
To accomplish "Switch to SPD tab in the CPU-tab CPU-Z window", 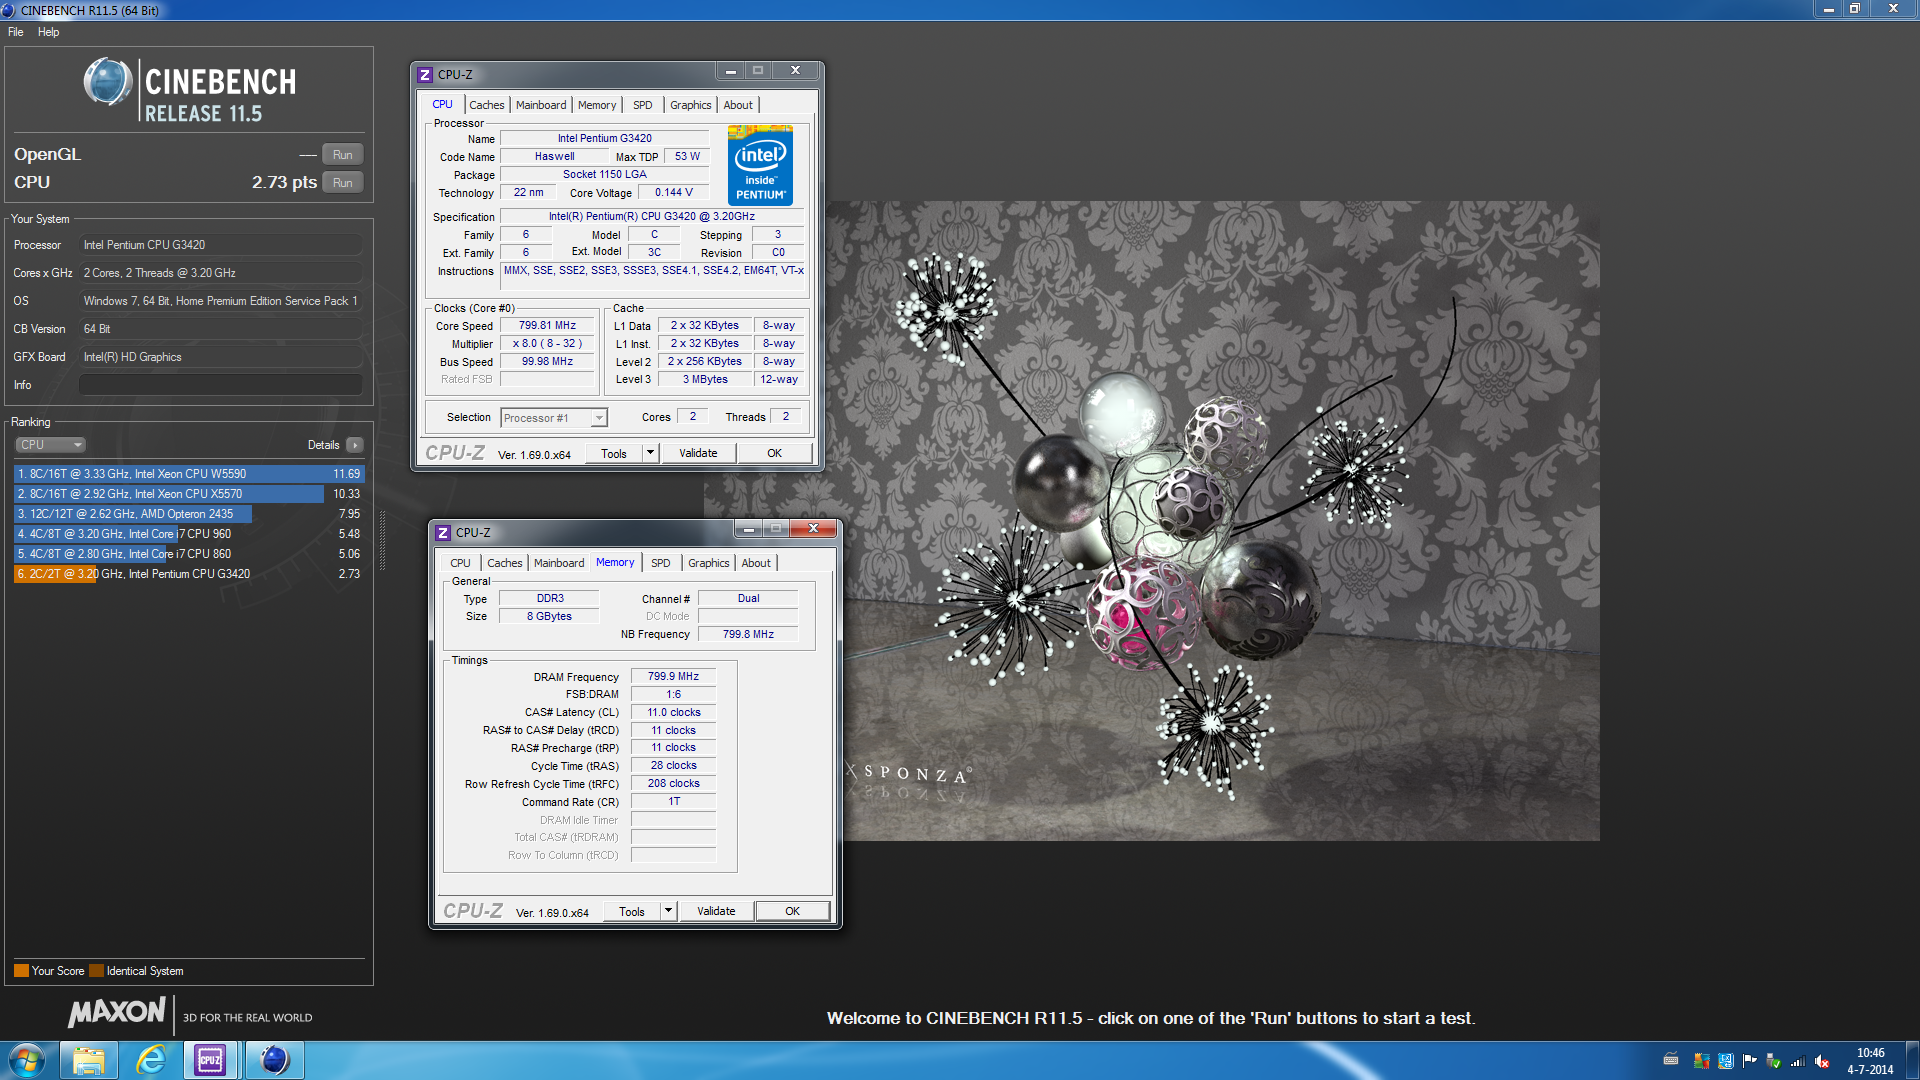I will pyautogui.click(x=643, y=105).
